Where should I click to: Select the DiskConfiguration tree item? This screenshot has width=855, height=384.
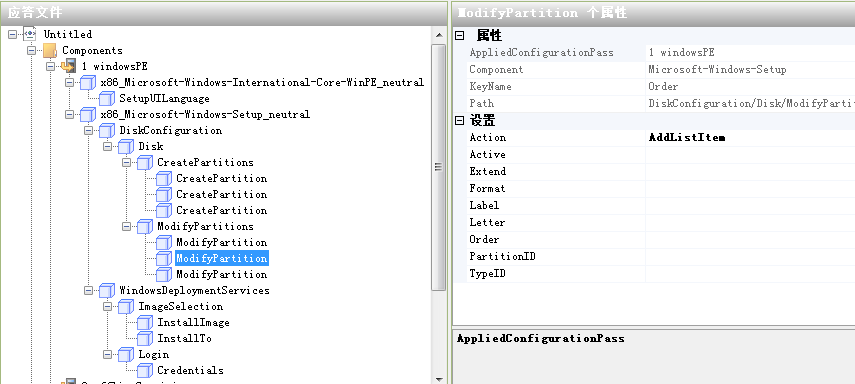point(171,130)
